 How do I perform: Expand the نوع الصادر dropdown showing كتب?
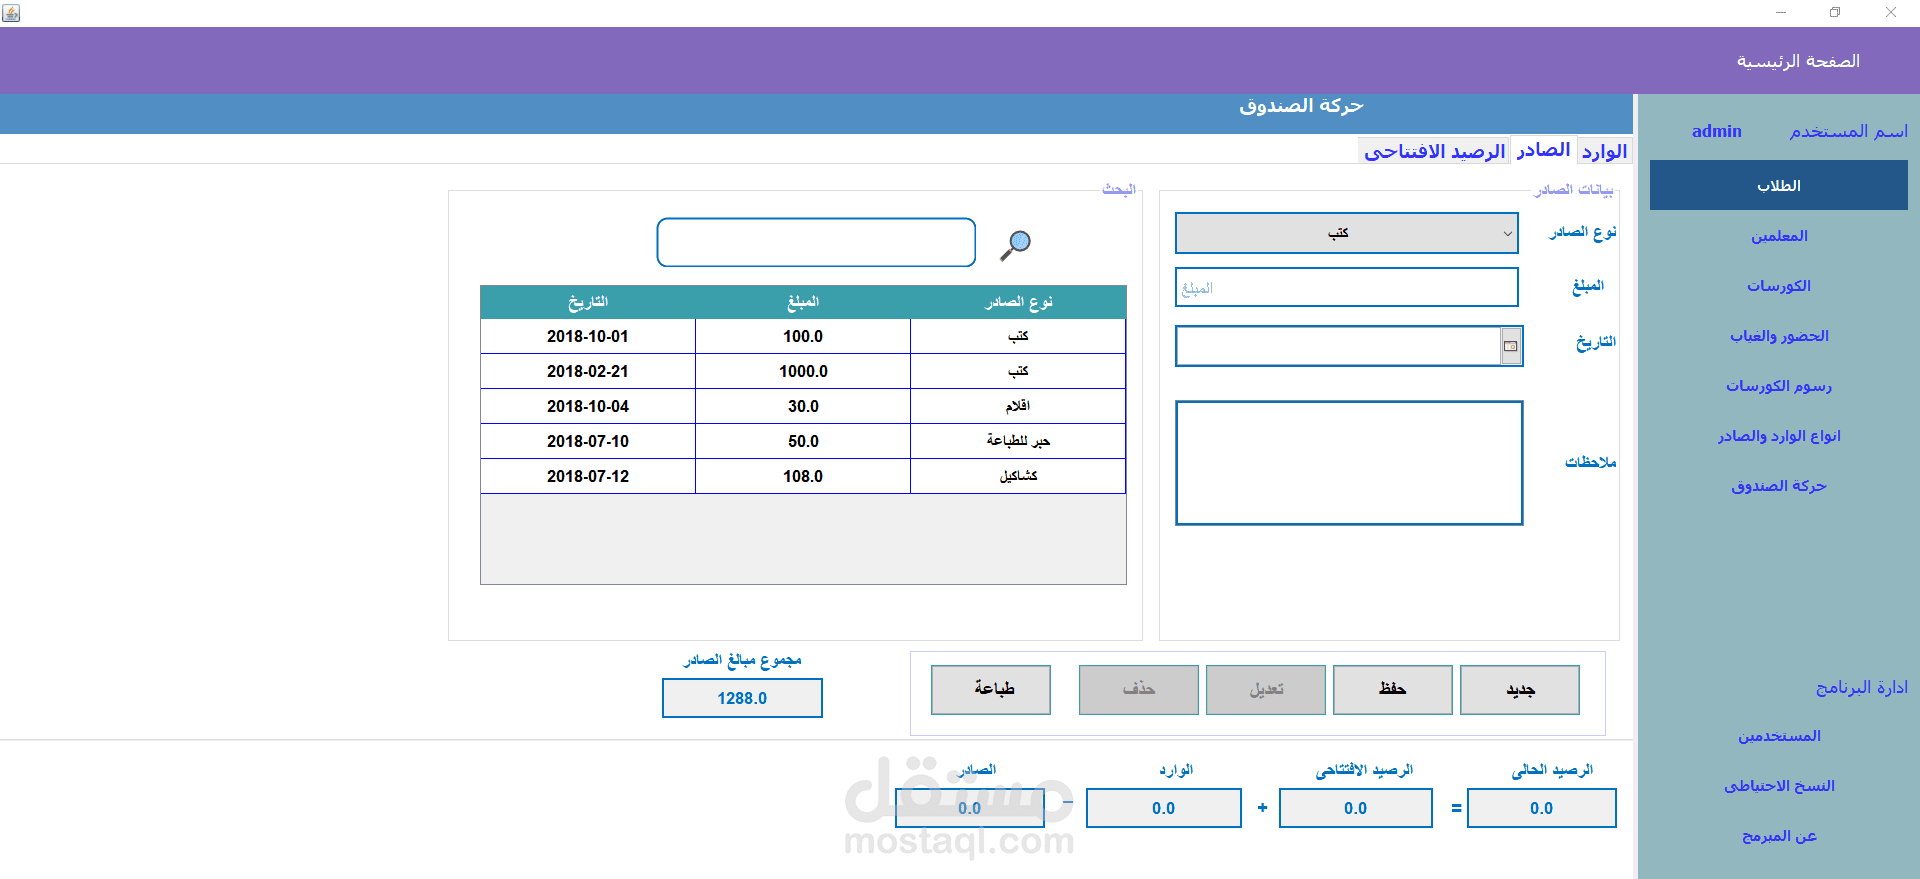pos(1346,233)
